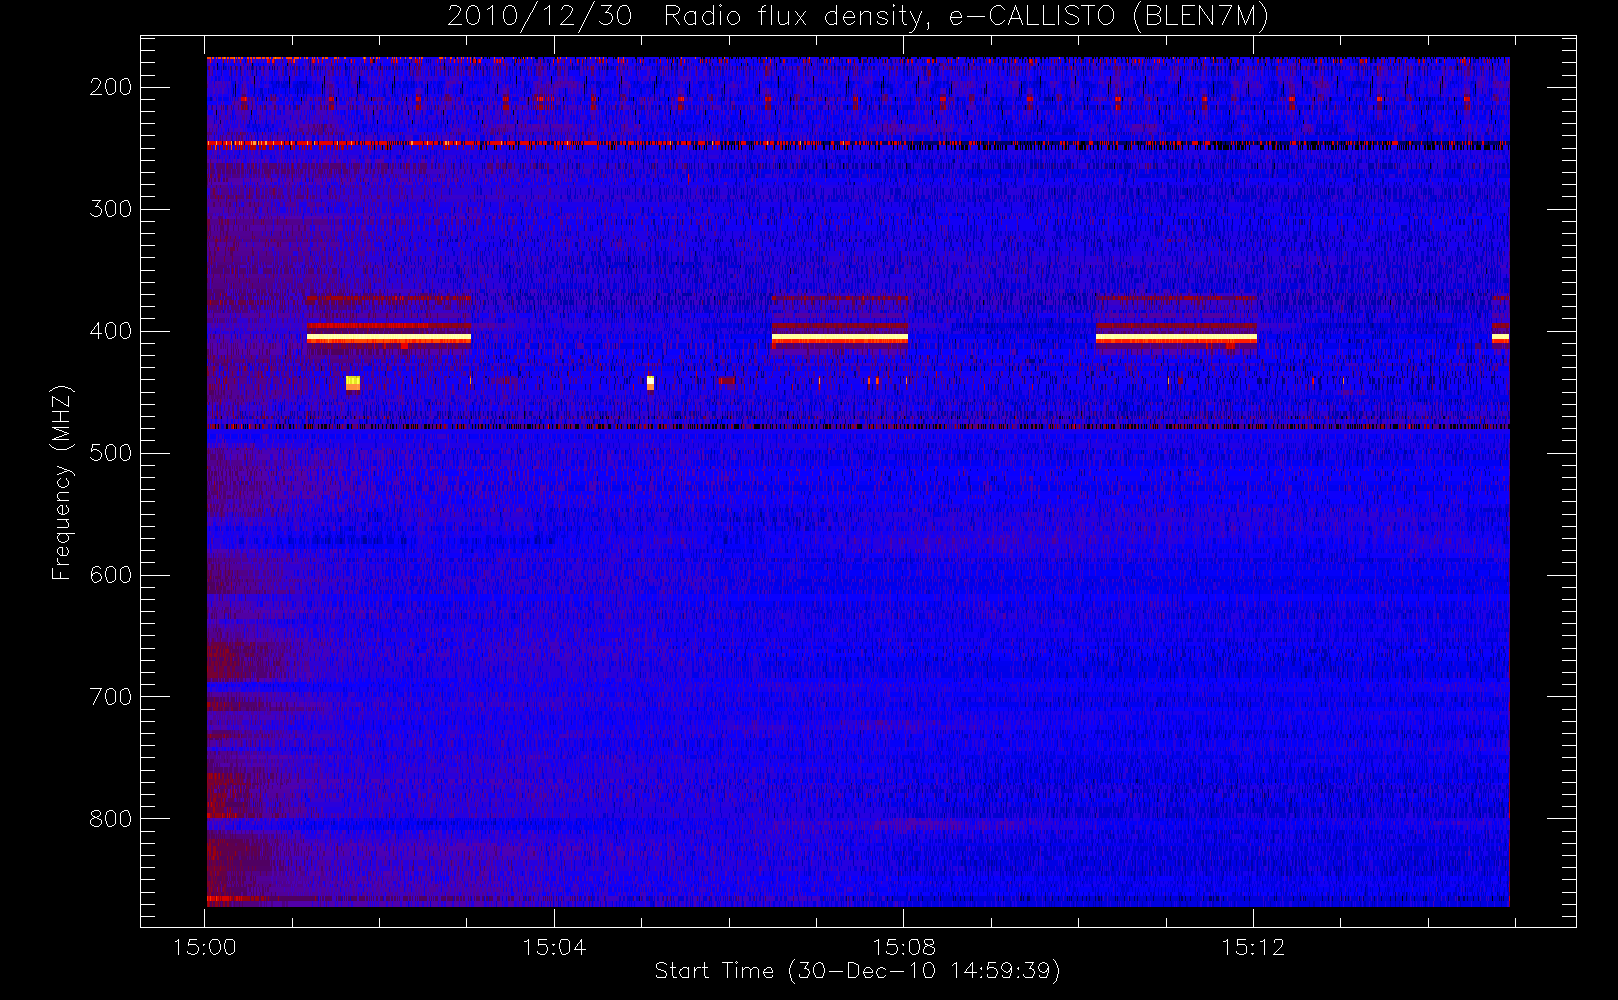
Task: Click the 800 frequency tick label
Action: click(x=111, y=819)
